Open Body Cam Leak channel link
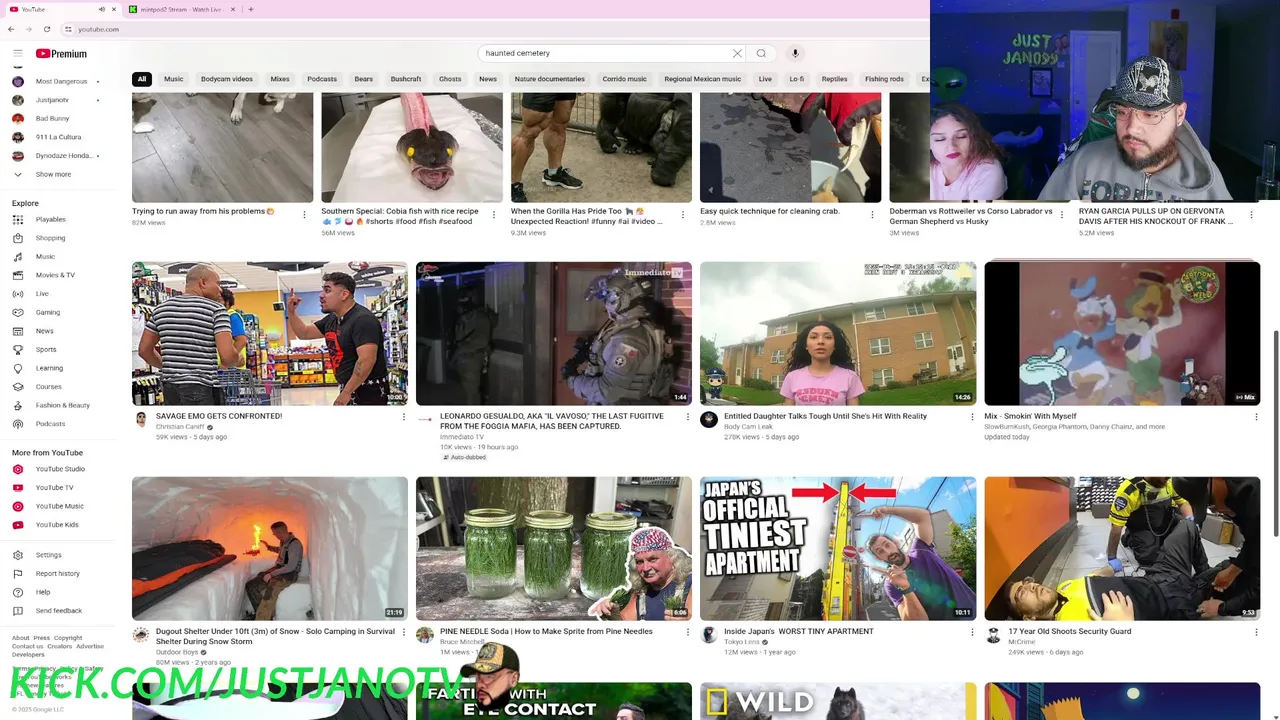Screen dimensions: 1280x720 (x=748, y=427)
